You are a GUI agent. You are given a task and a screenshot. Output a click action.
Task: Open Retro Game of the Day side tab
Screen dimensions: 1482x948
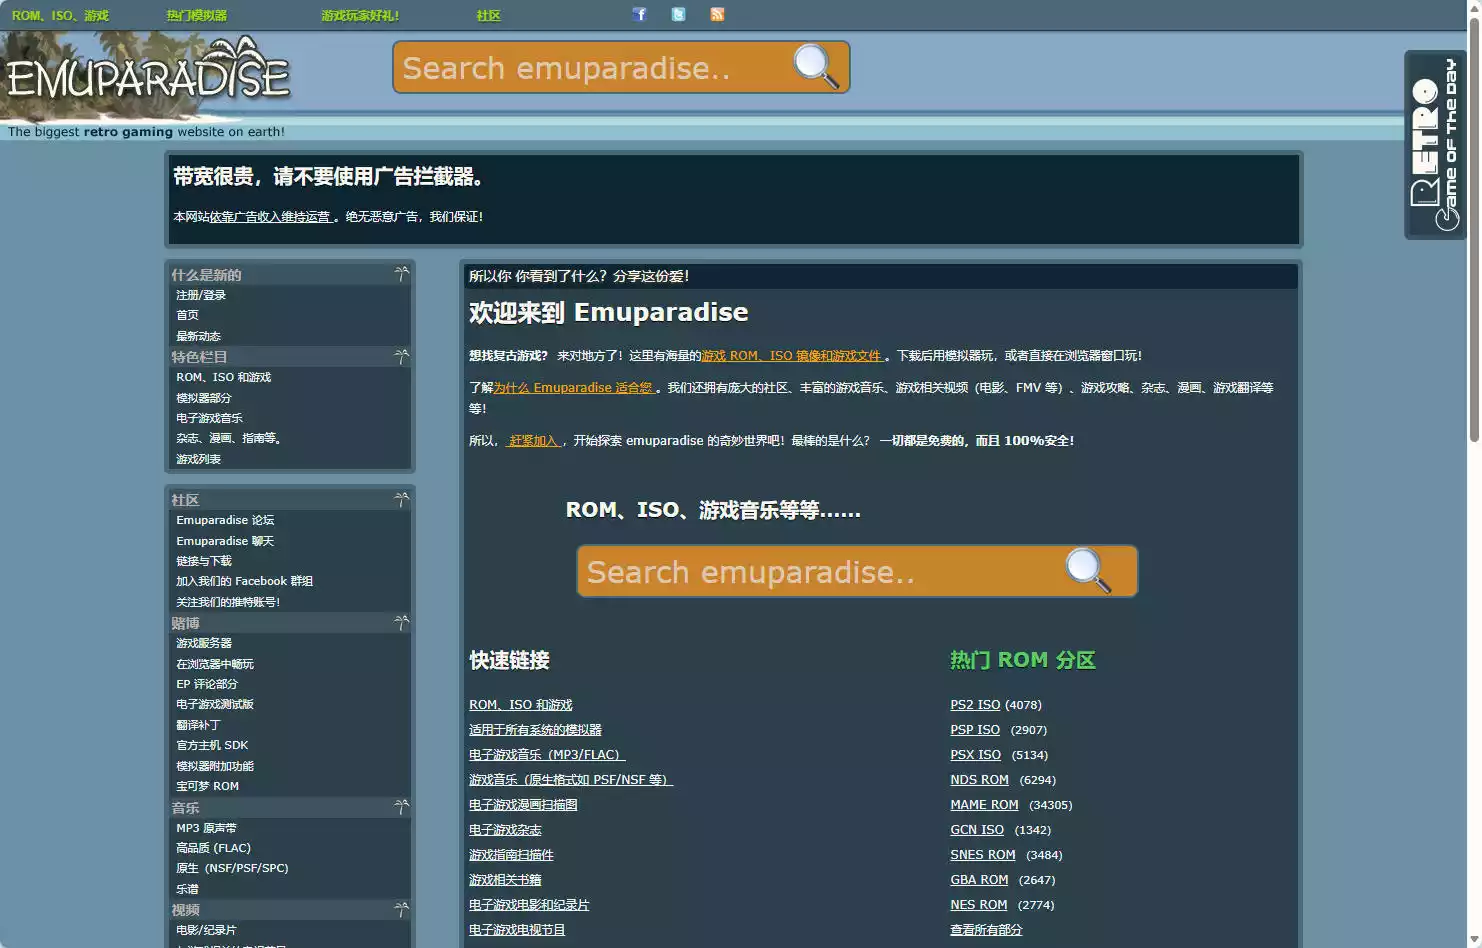pos(1435,144)
